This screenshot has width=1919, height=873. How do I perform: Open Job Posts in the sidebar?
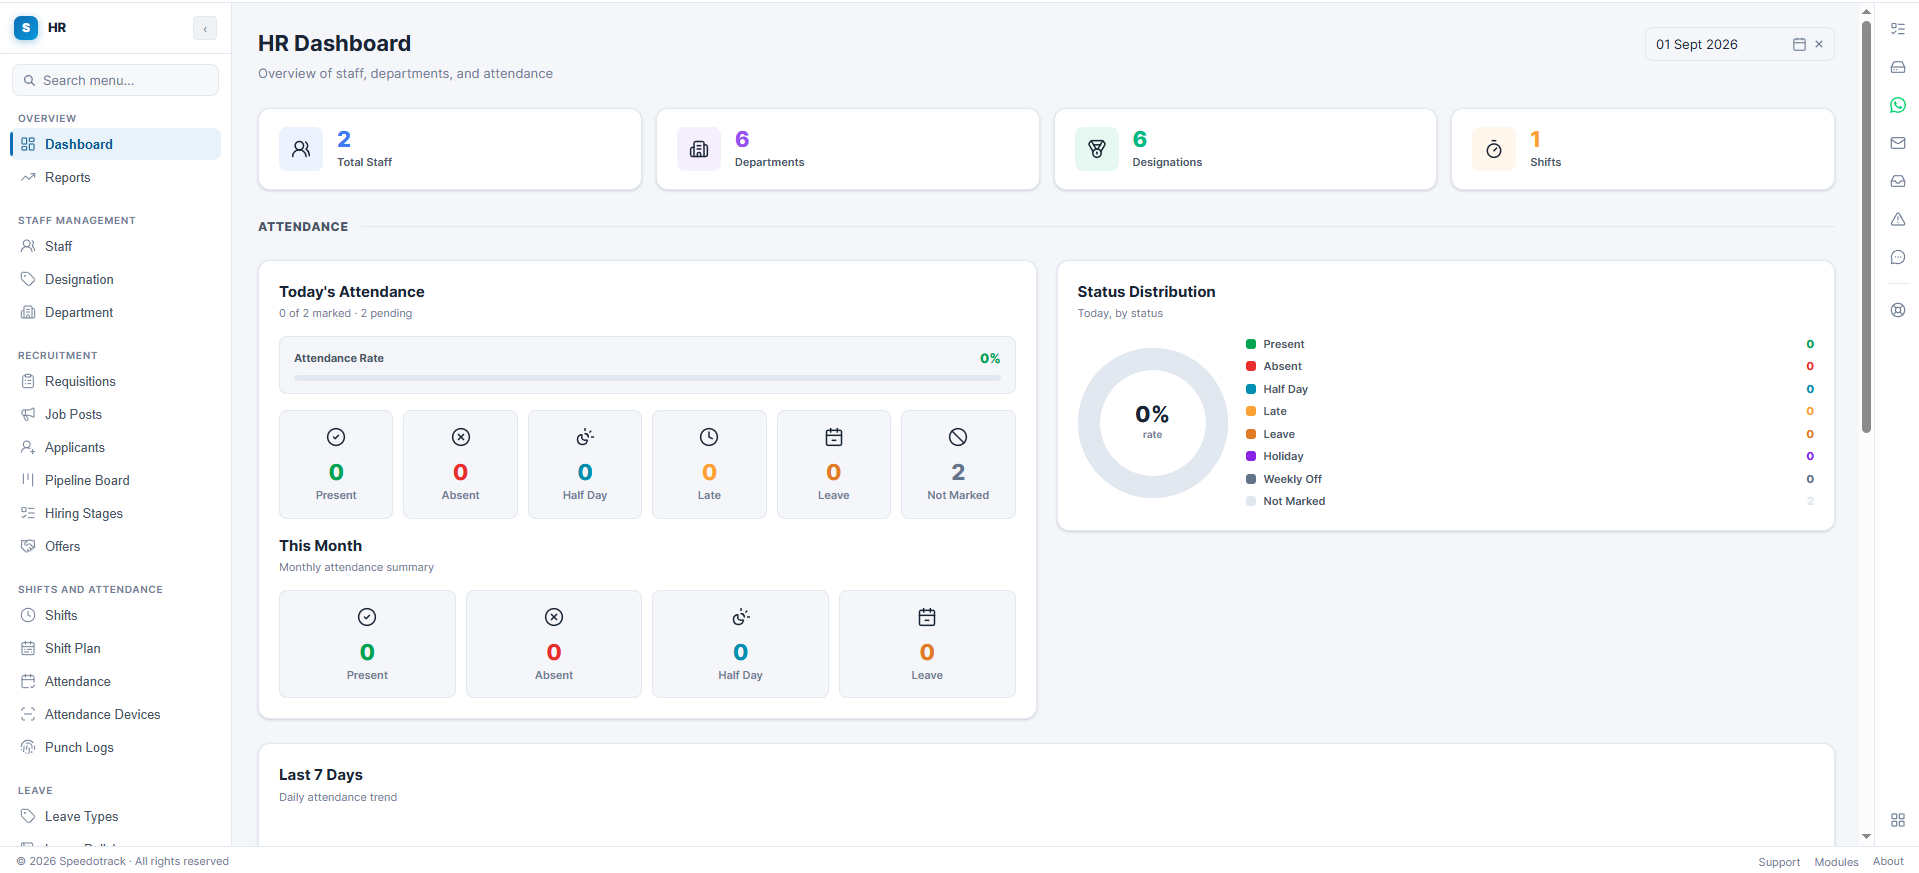click(115, 414)
